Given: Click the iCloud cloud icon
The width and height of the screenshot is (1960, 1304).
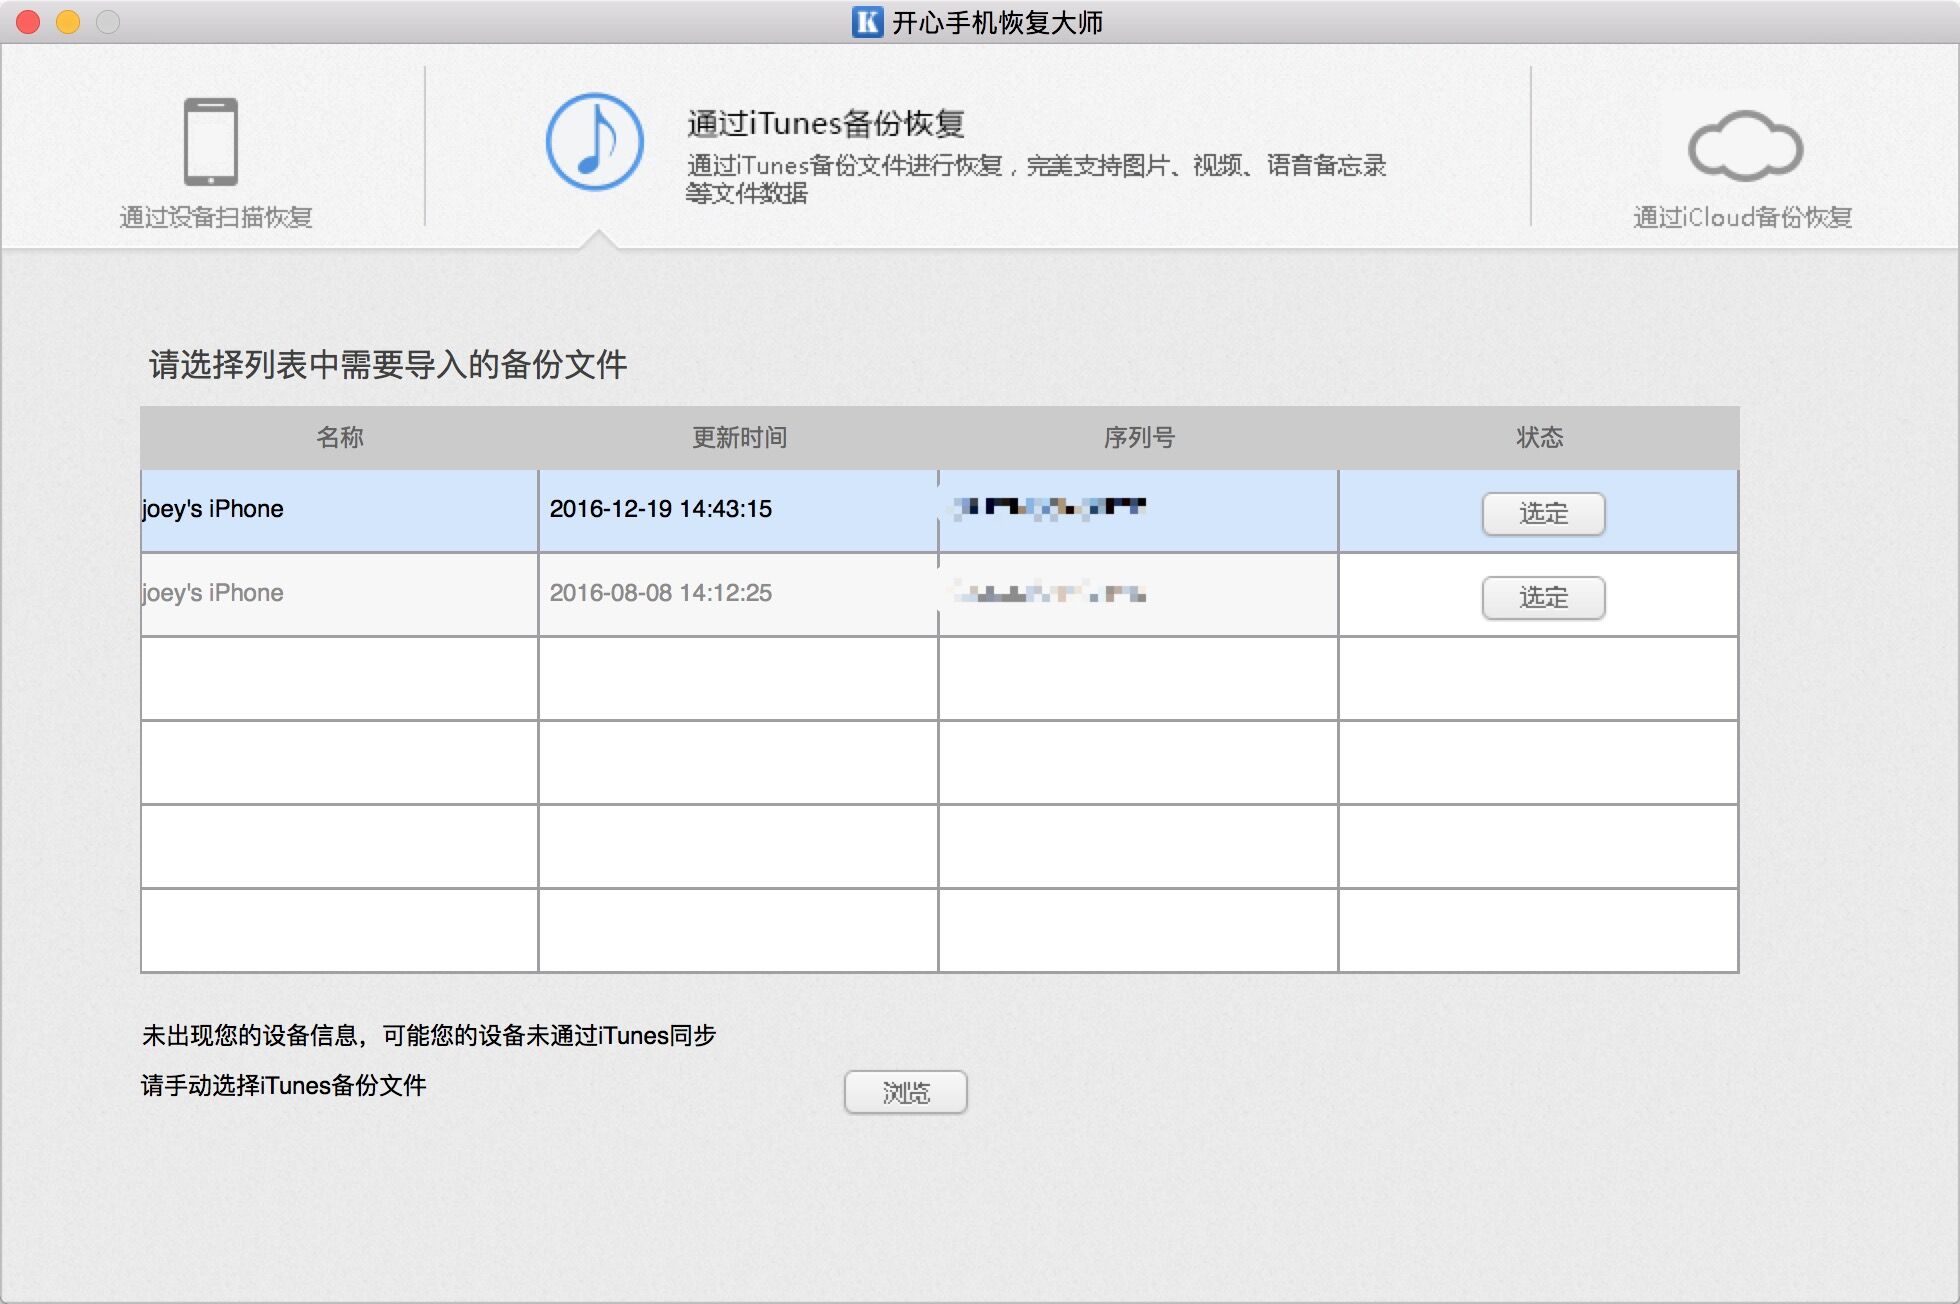Looking at the screenshot, I should click(1745, 145).
